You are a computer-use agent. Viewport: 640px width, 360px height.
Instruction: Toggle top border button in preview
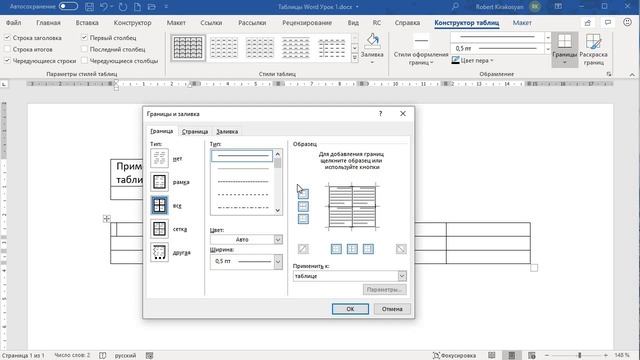pyautogui.click(x=303, y=194)
